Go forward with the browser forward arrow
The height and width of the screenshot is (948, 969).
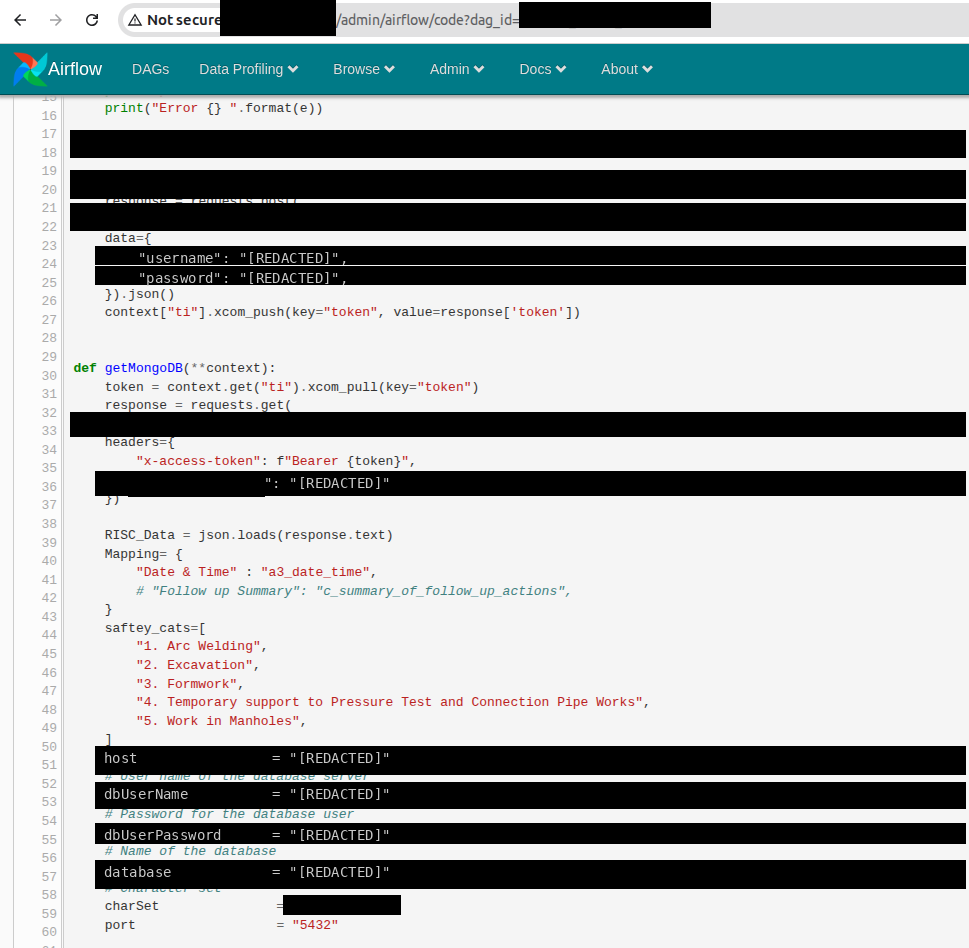pyautogui.click(x=56, y=20)
